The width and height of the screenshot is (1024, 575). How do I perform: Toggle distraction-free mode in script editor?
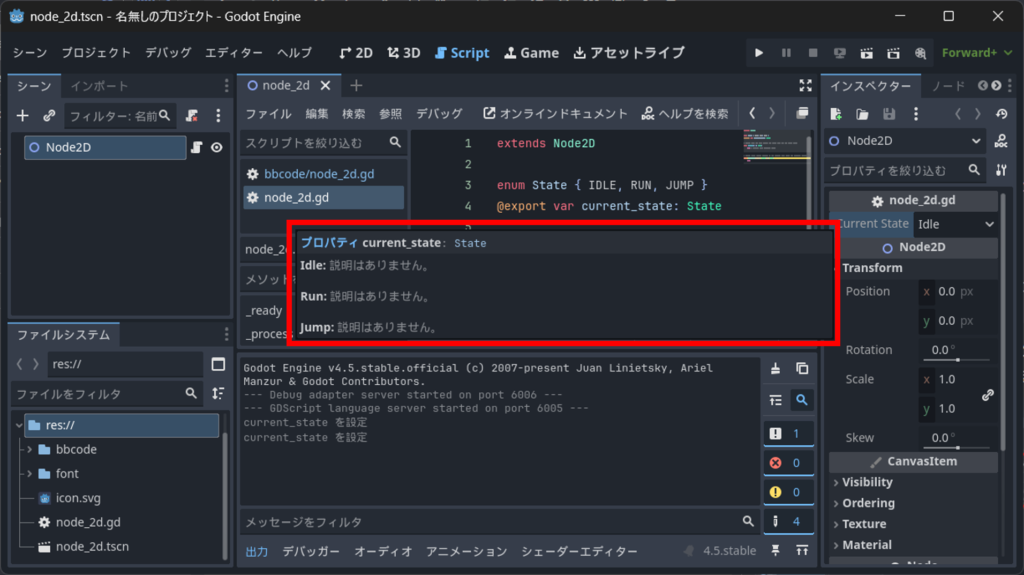pos(806,86)
